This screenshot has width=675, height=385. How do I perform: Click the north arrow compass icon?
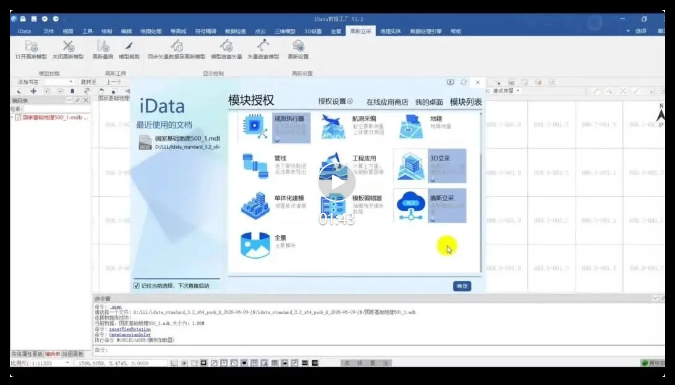point(661,114)
